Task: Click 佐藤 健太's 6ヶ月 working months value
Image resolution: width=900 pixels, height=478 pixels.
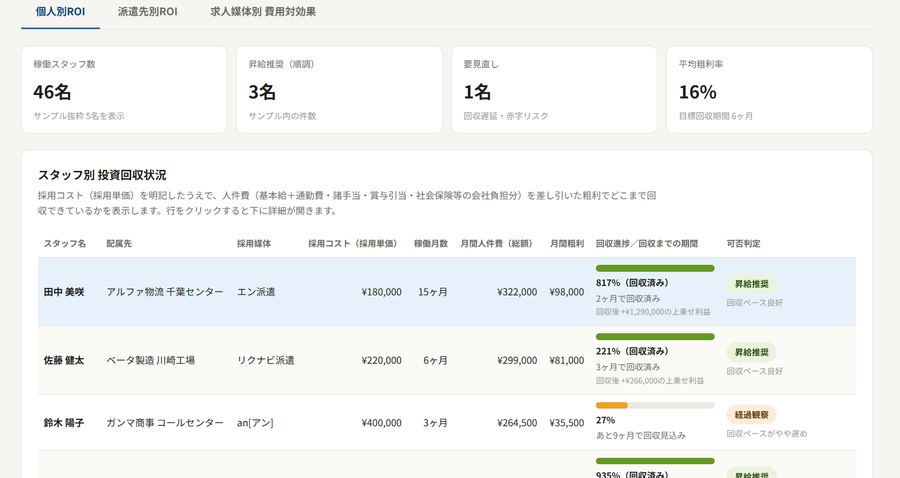Action: (435, 360)
